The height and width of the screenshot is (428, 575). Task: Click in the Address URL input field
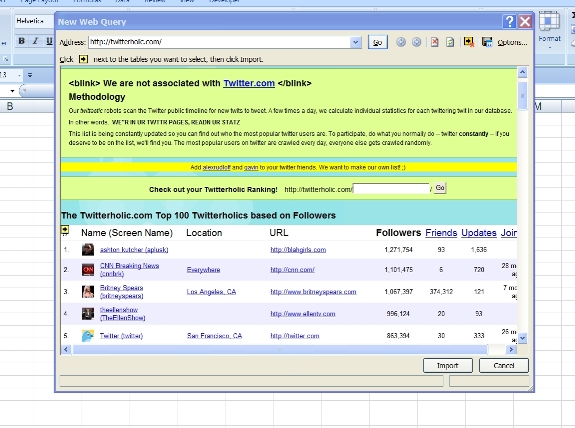(x=219, y=42)
